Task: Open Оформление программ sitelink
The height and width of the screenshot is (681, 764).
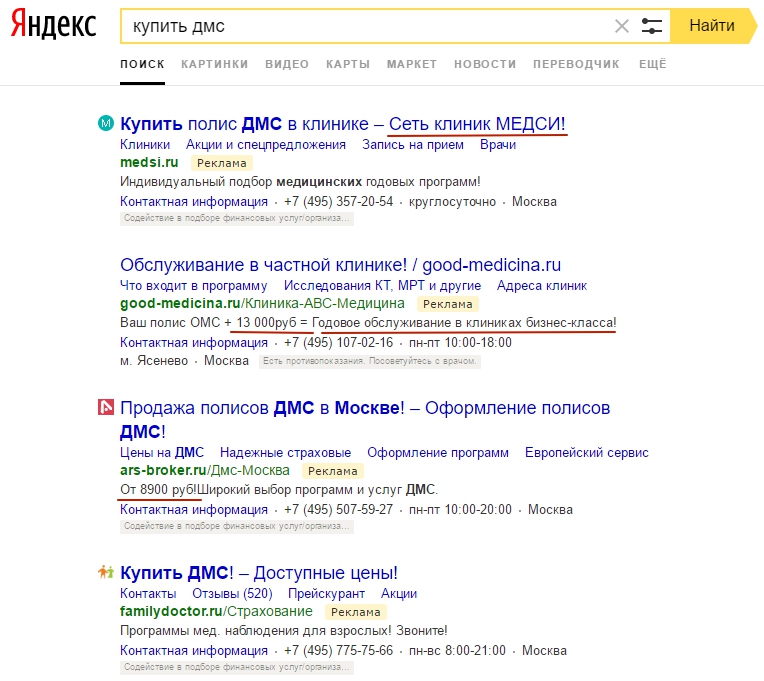Action: point(438,453)
